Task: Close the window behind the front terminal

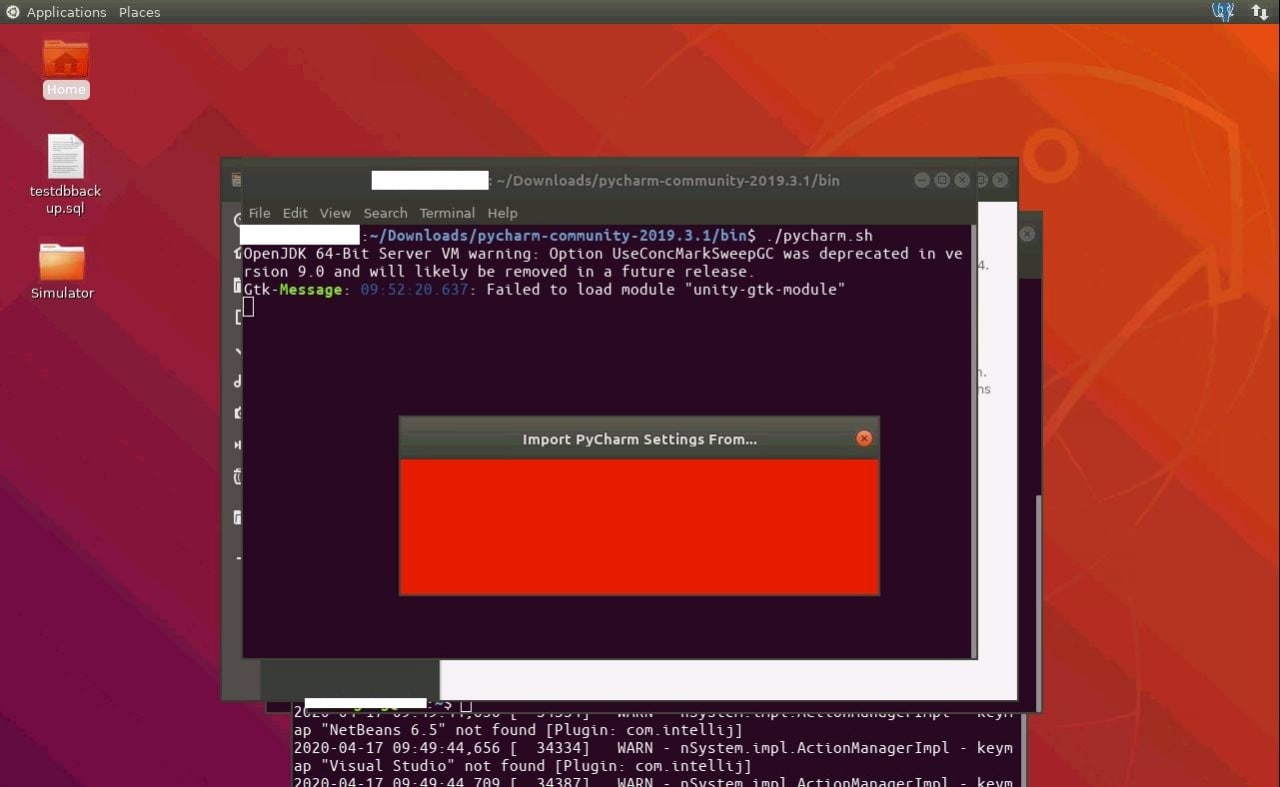Action: pos(1000,180)
